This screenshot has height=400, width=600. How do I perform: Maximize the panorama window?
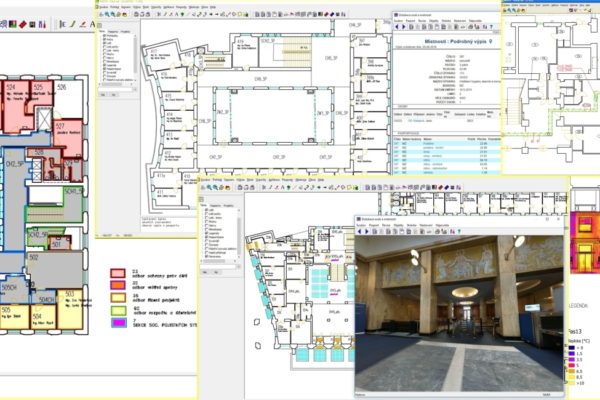(x=548, y=219)
